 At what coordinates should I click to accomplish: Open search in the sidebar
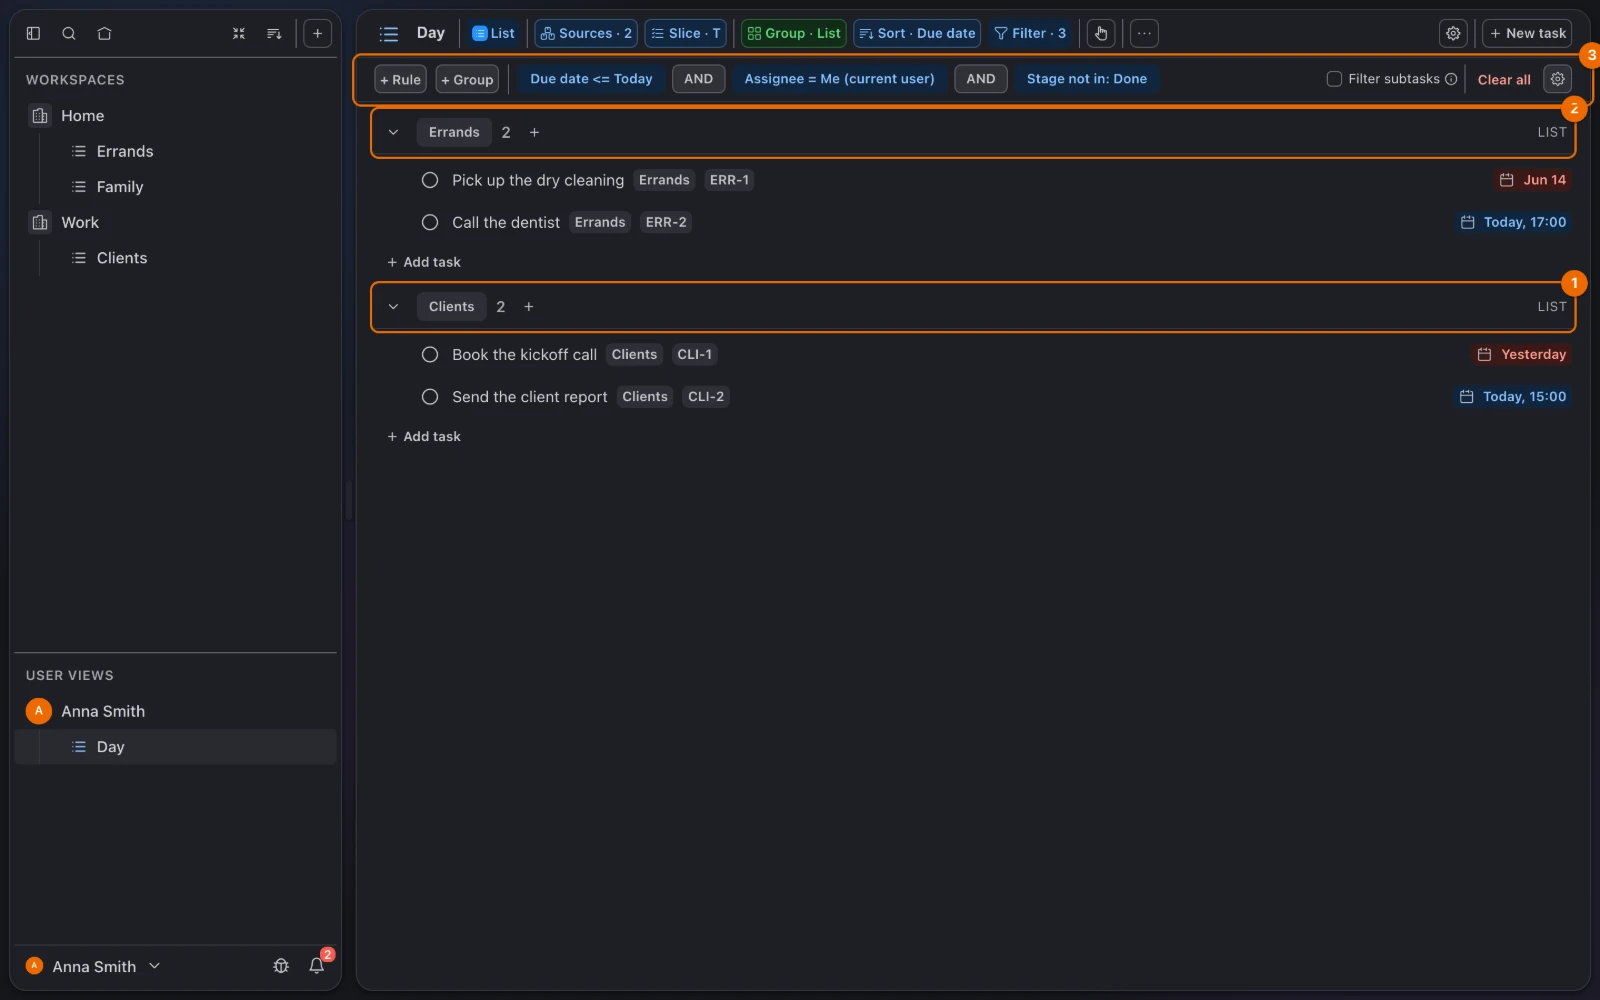69,33
